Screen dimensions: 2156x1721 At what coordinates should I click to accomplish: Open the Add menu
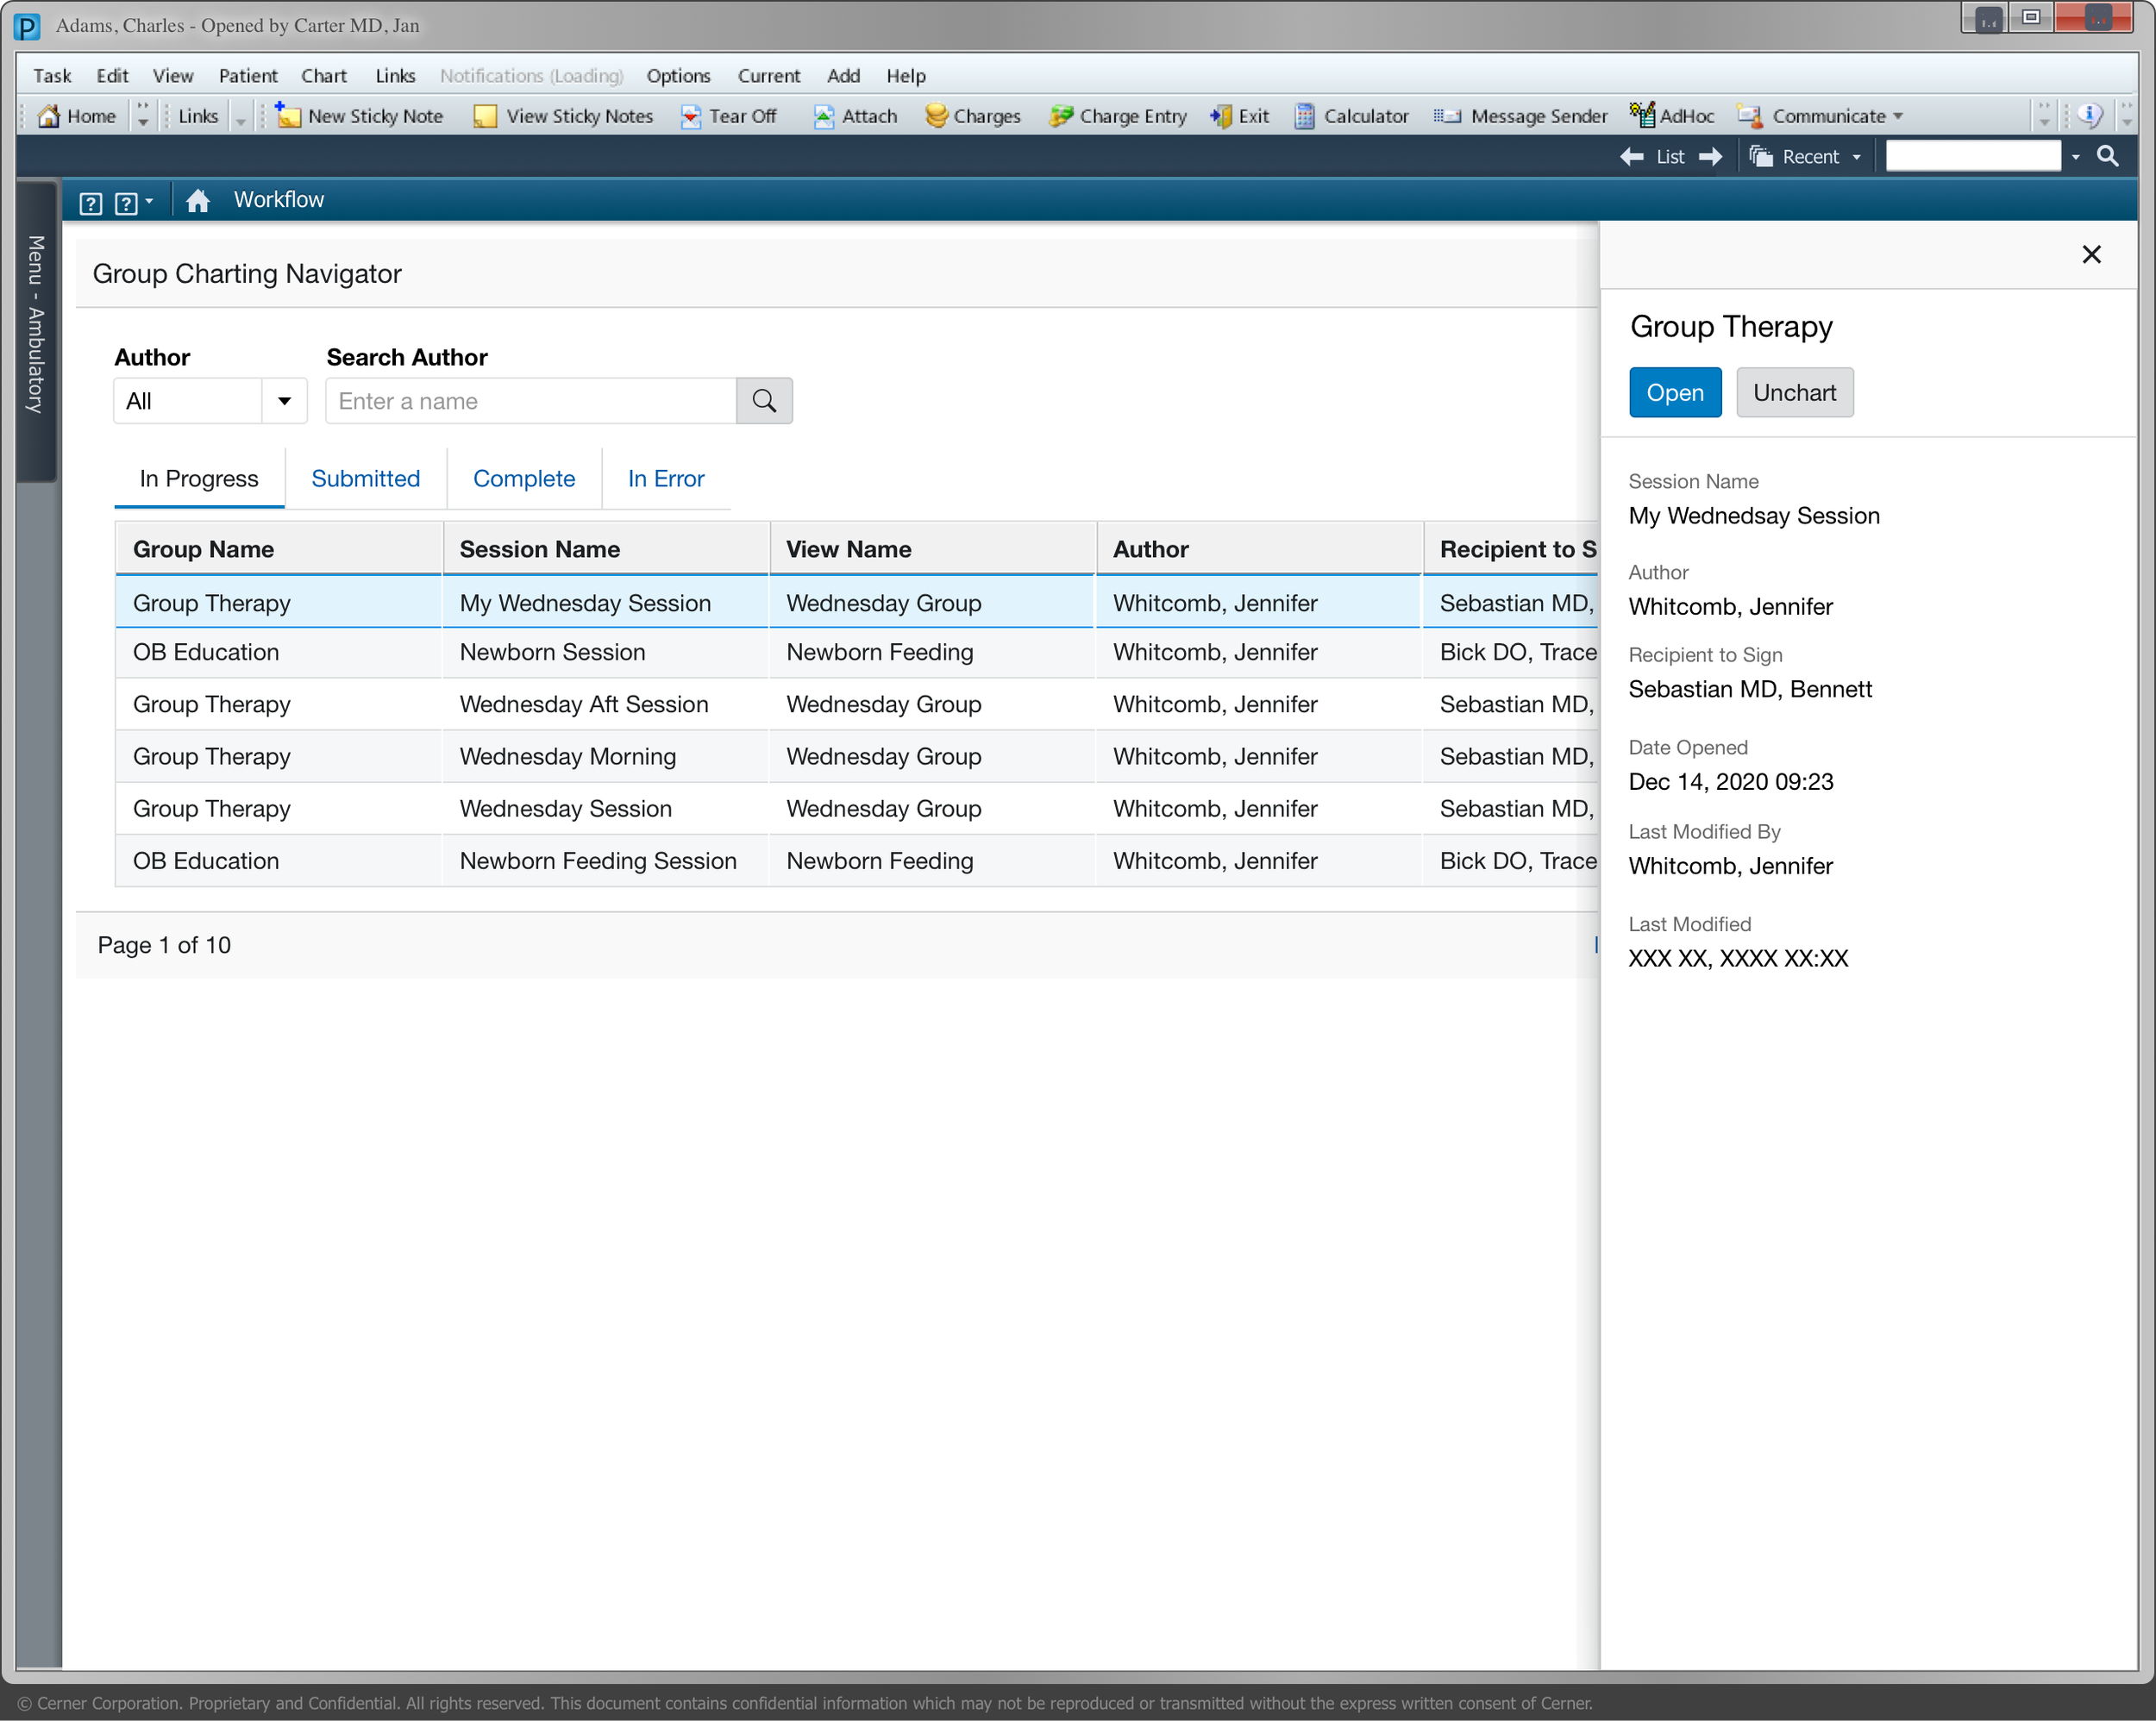[843, 76]
